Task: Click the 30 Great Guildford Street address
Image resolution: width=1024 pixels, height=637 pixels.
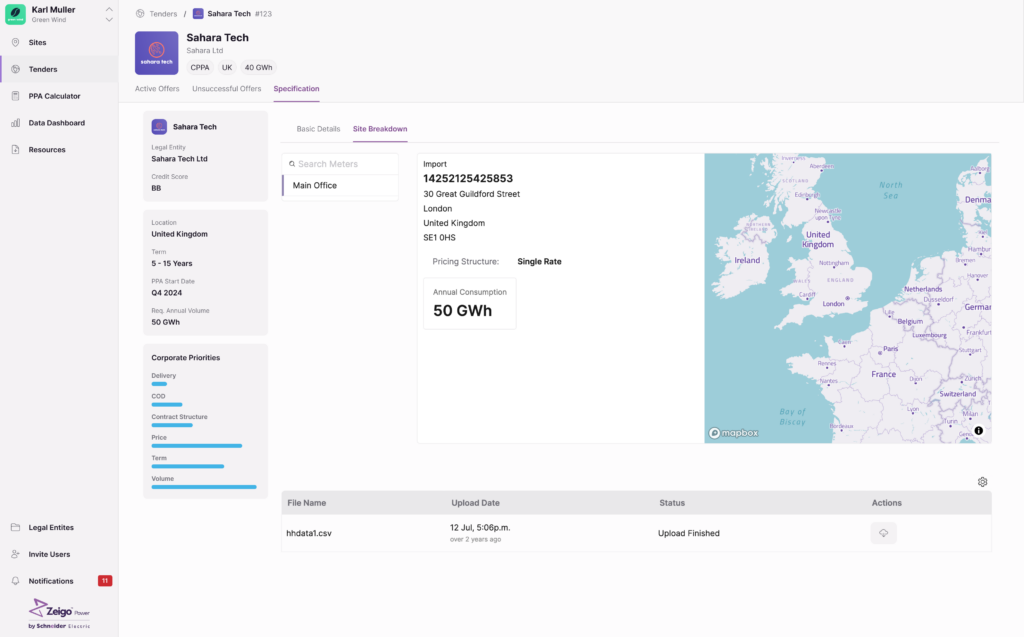Action: 472,194
